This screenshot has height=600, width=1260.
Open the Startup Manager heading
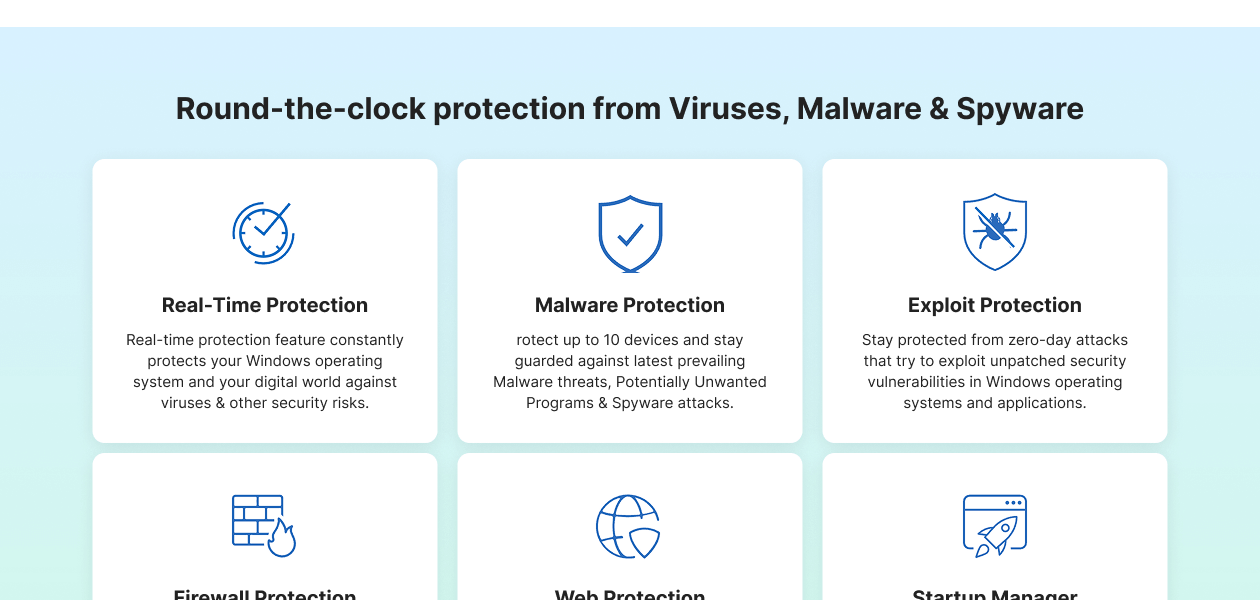(x=995, y=594)
